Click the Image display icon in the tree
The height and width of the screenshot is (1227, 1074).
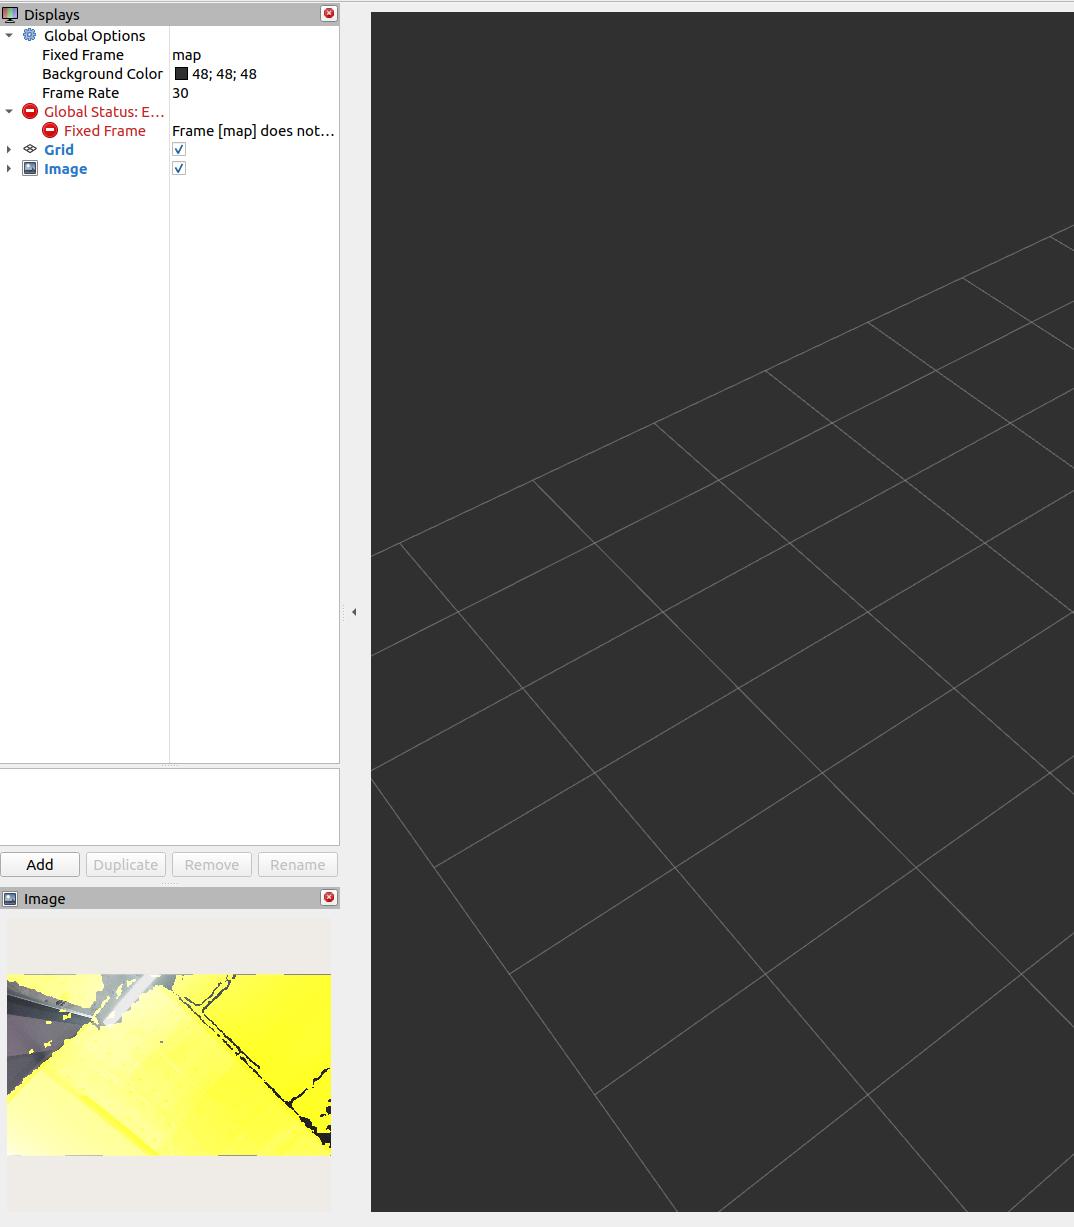[30, 168]
